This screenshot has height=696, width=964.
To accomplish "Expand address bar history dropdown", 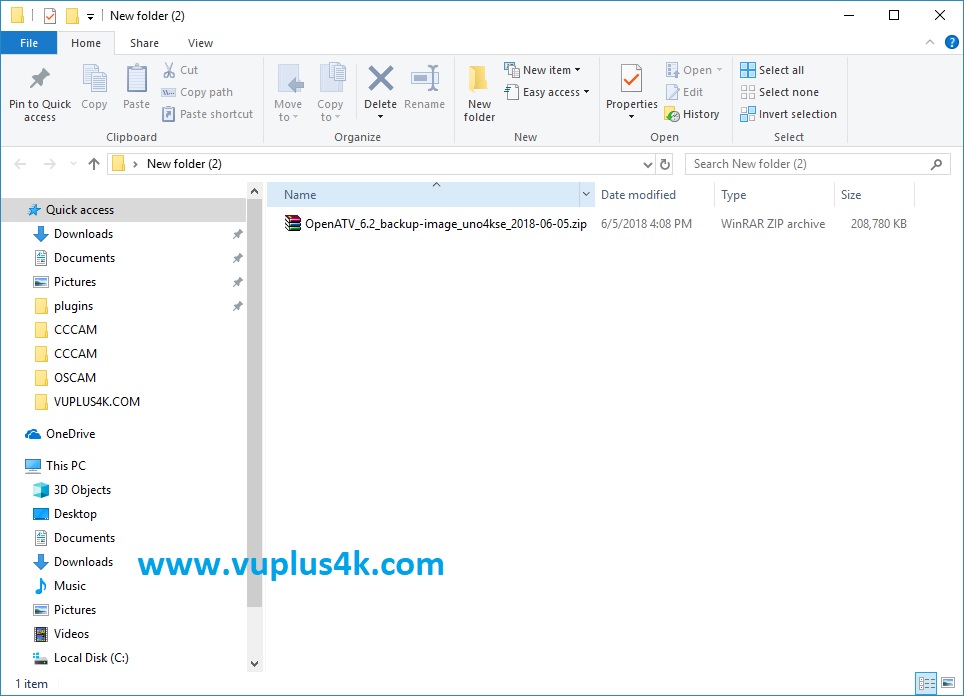I will point(647,164).
